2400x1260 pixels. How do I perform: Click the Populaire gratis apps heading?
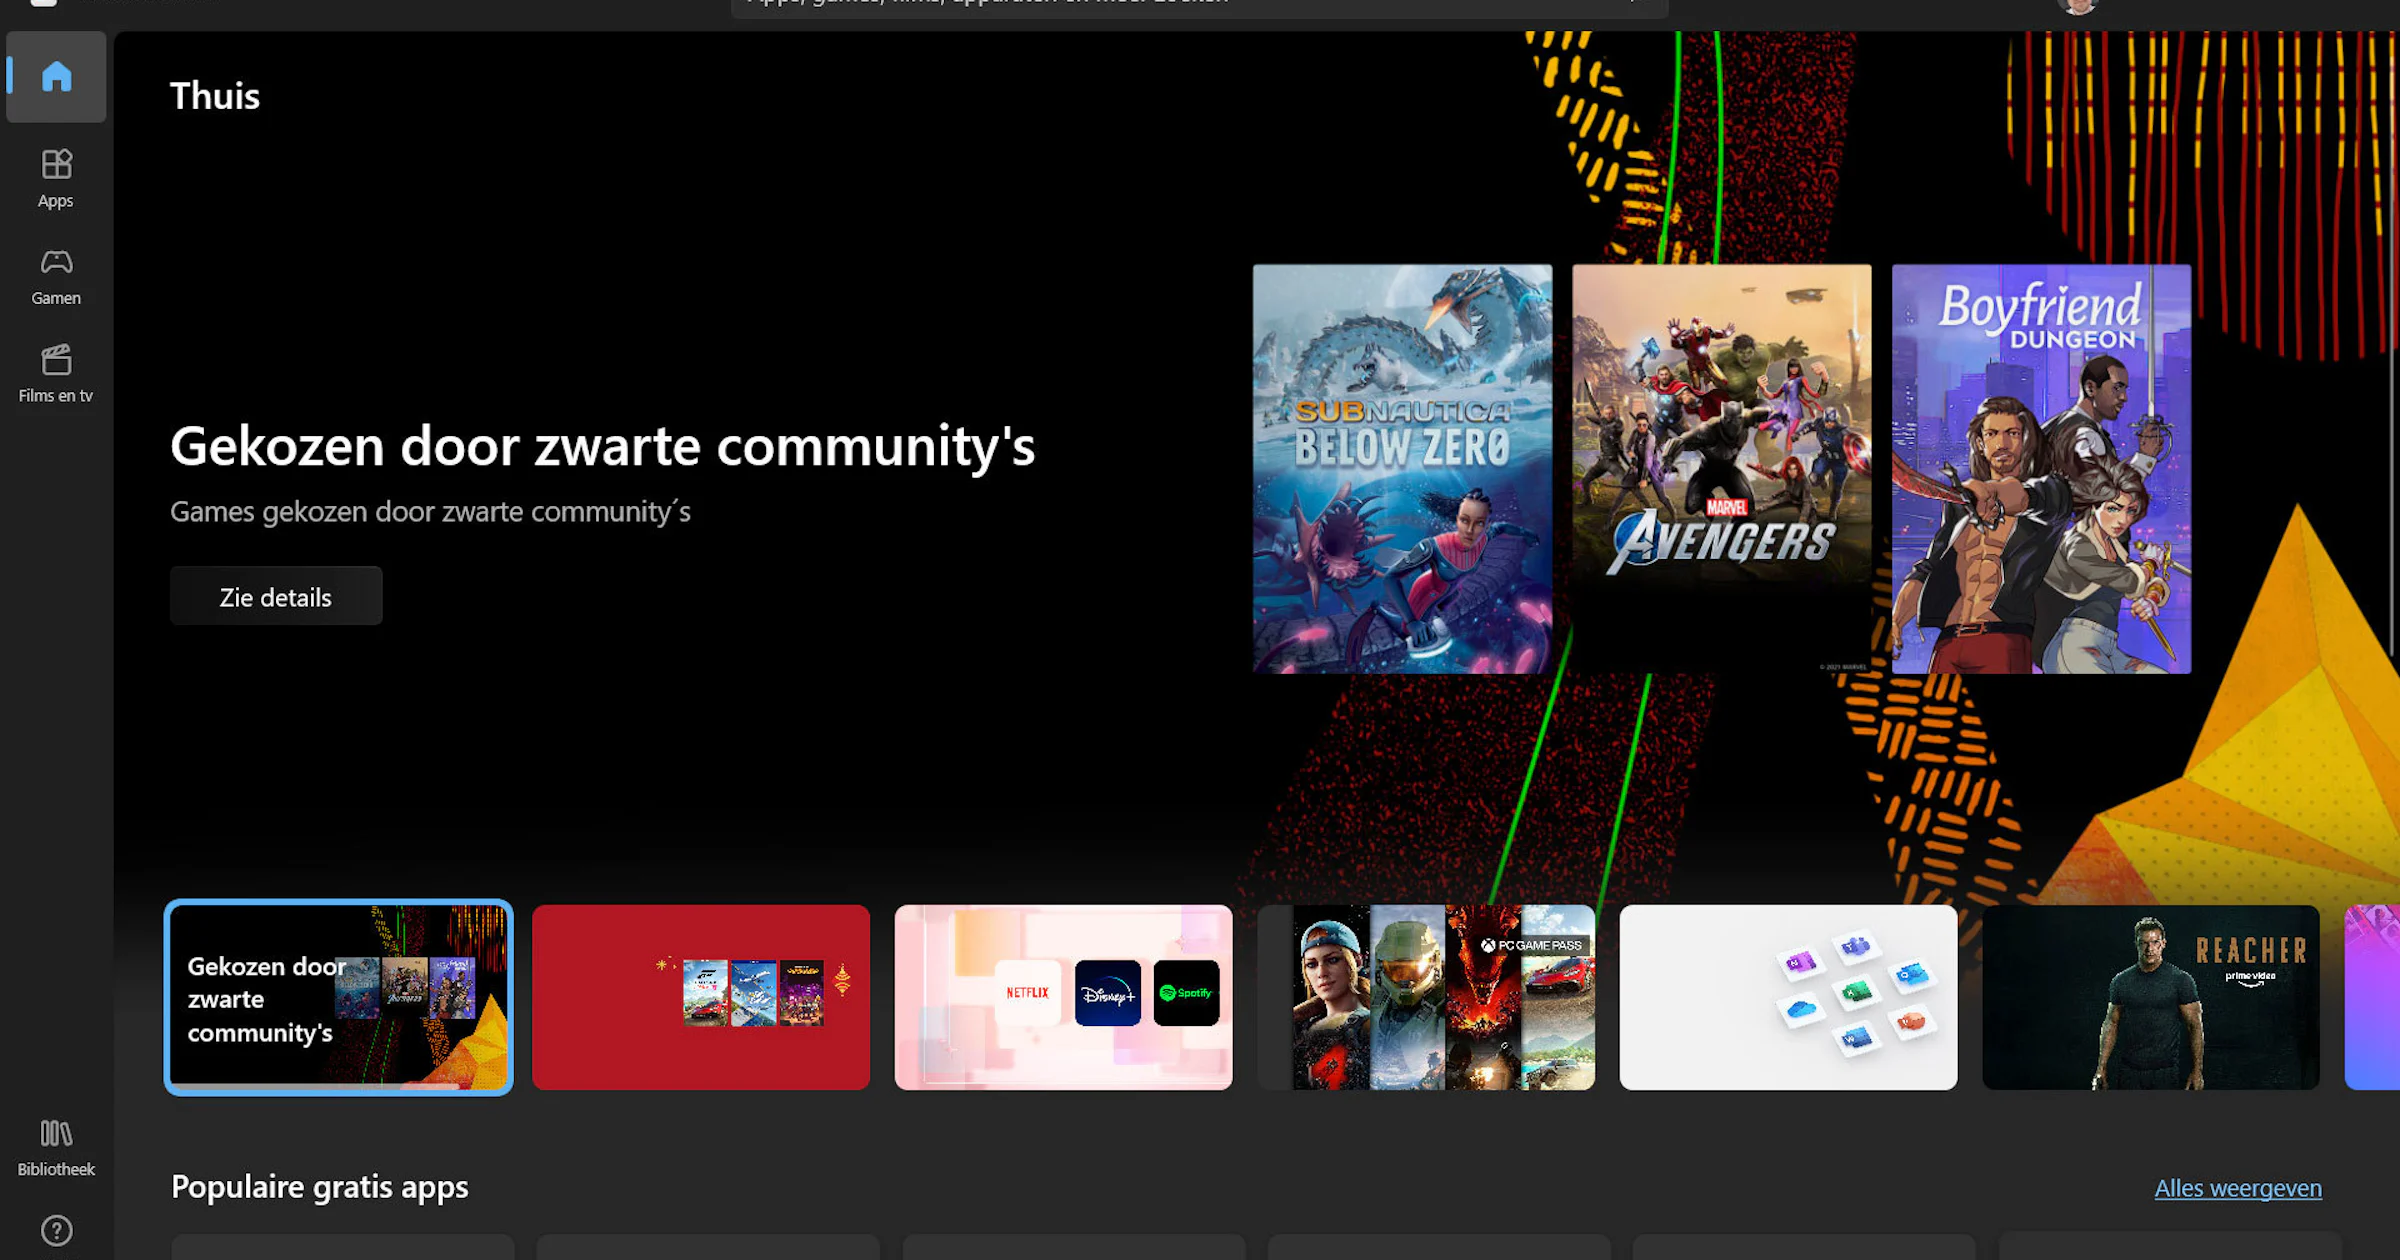click(x=320, y=1186)
